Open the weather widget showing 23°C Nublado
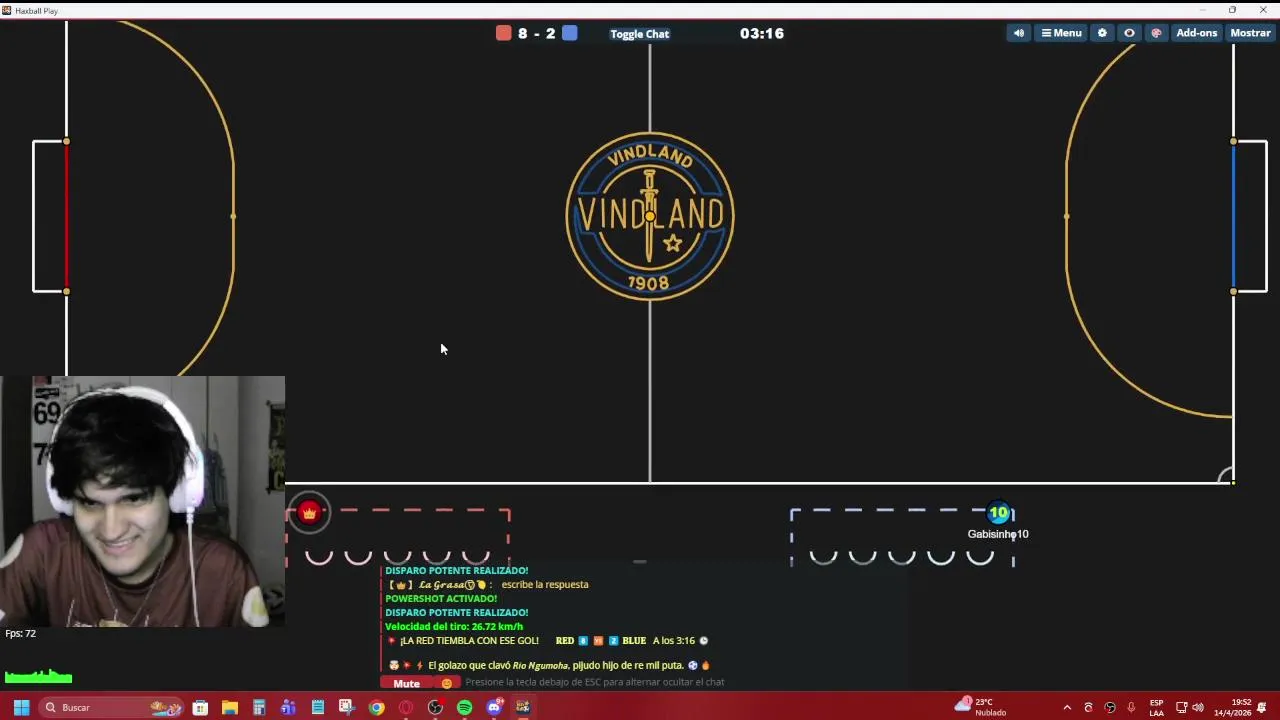1280x720 pixels. click(981, 707)
